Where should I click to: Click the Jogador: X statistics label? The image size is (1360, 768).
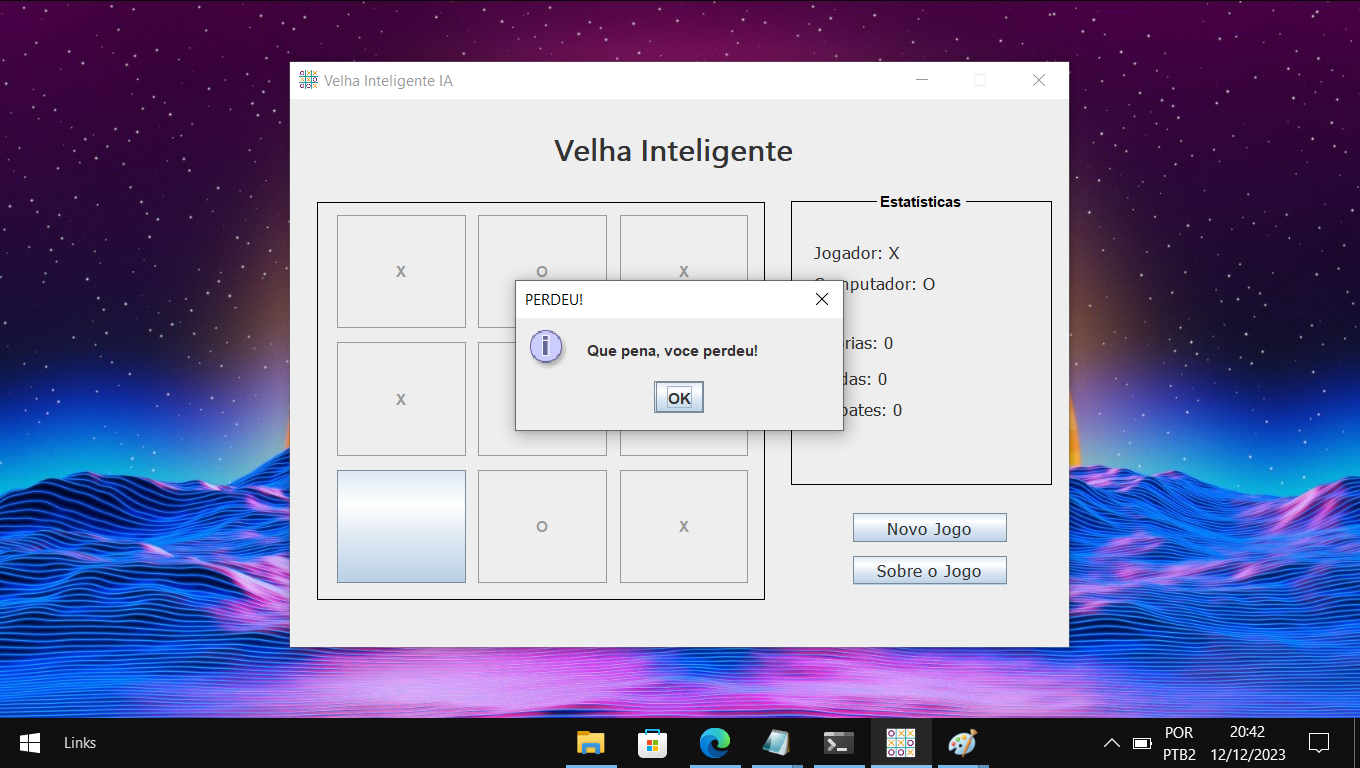click(856, 253)
